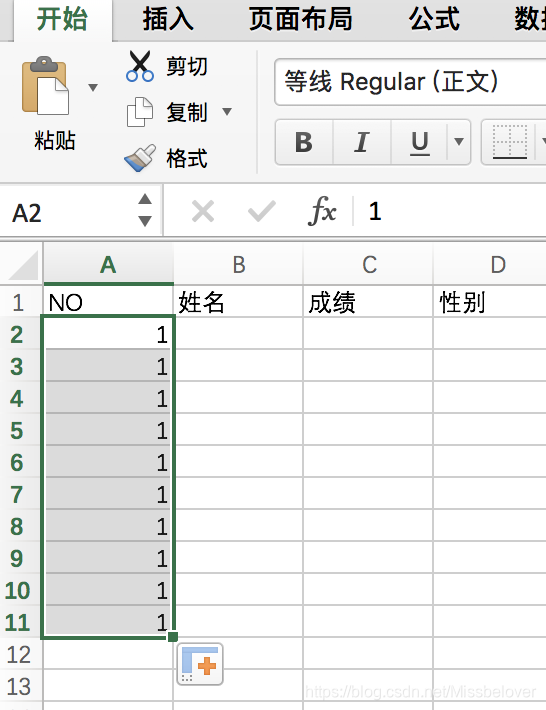
Task: Click the 格式 label
Action: pyautogui.click(x=187, y=158)
